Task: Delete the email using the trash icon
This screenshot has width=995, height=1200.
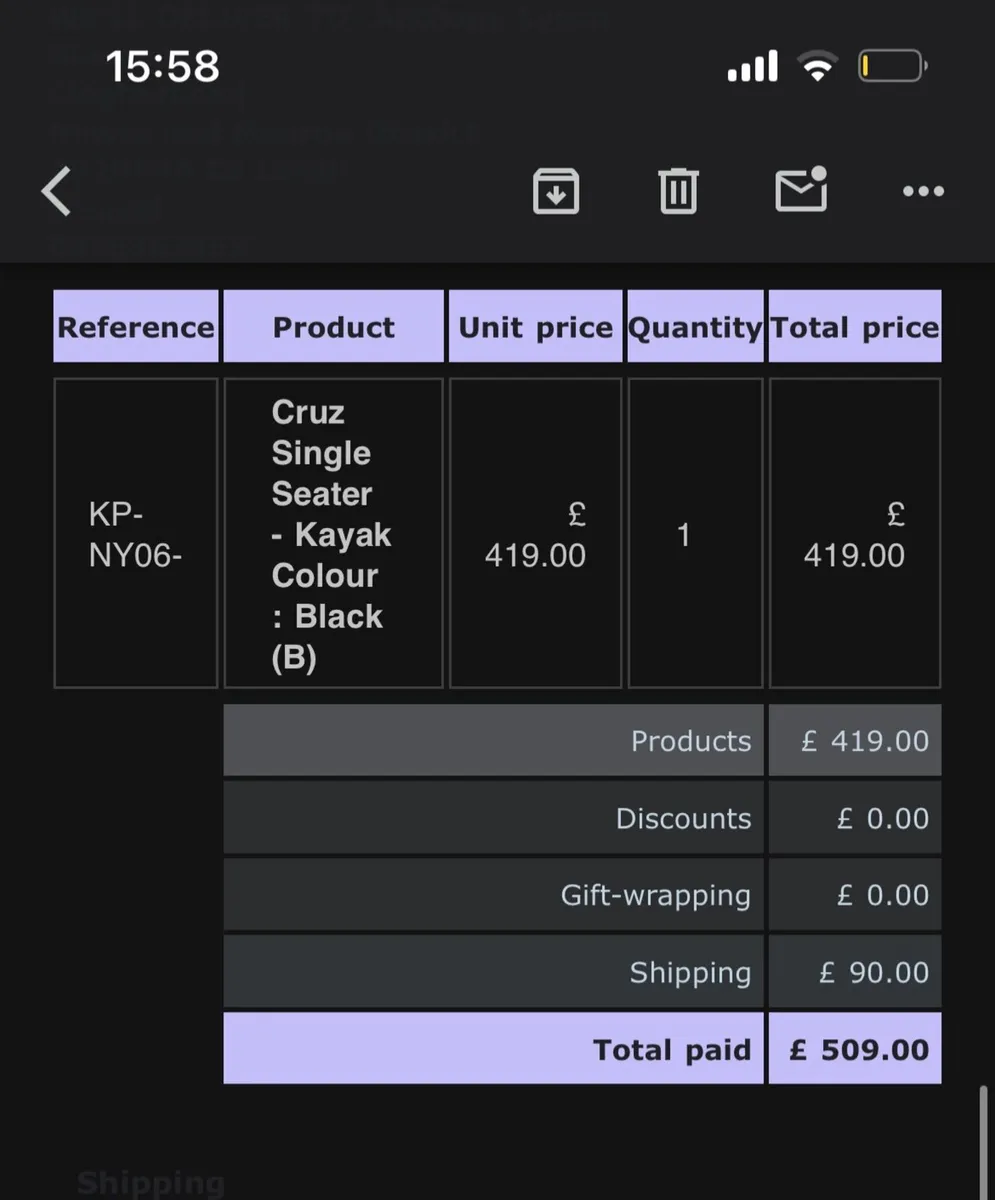Action: 678,190
